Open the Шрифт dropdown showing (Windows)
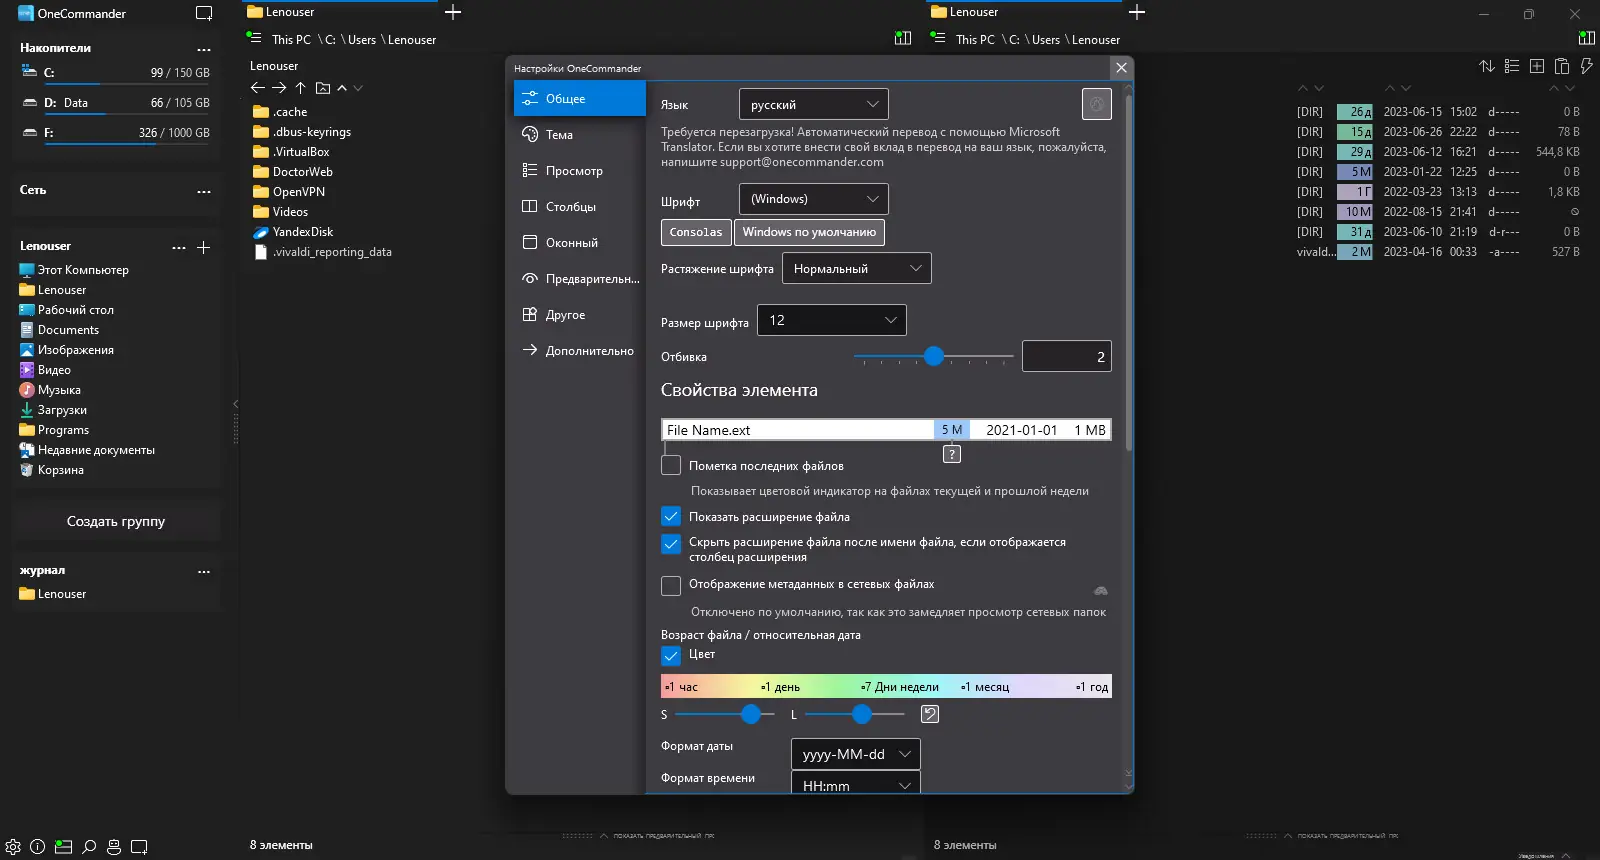The width and height of the screenshot is (1600, 860). pos(814,199)
